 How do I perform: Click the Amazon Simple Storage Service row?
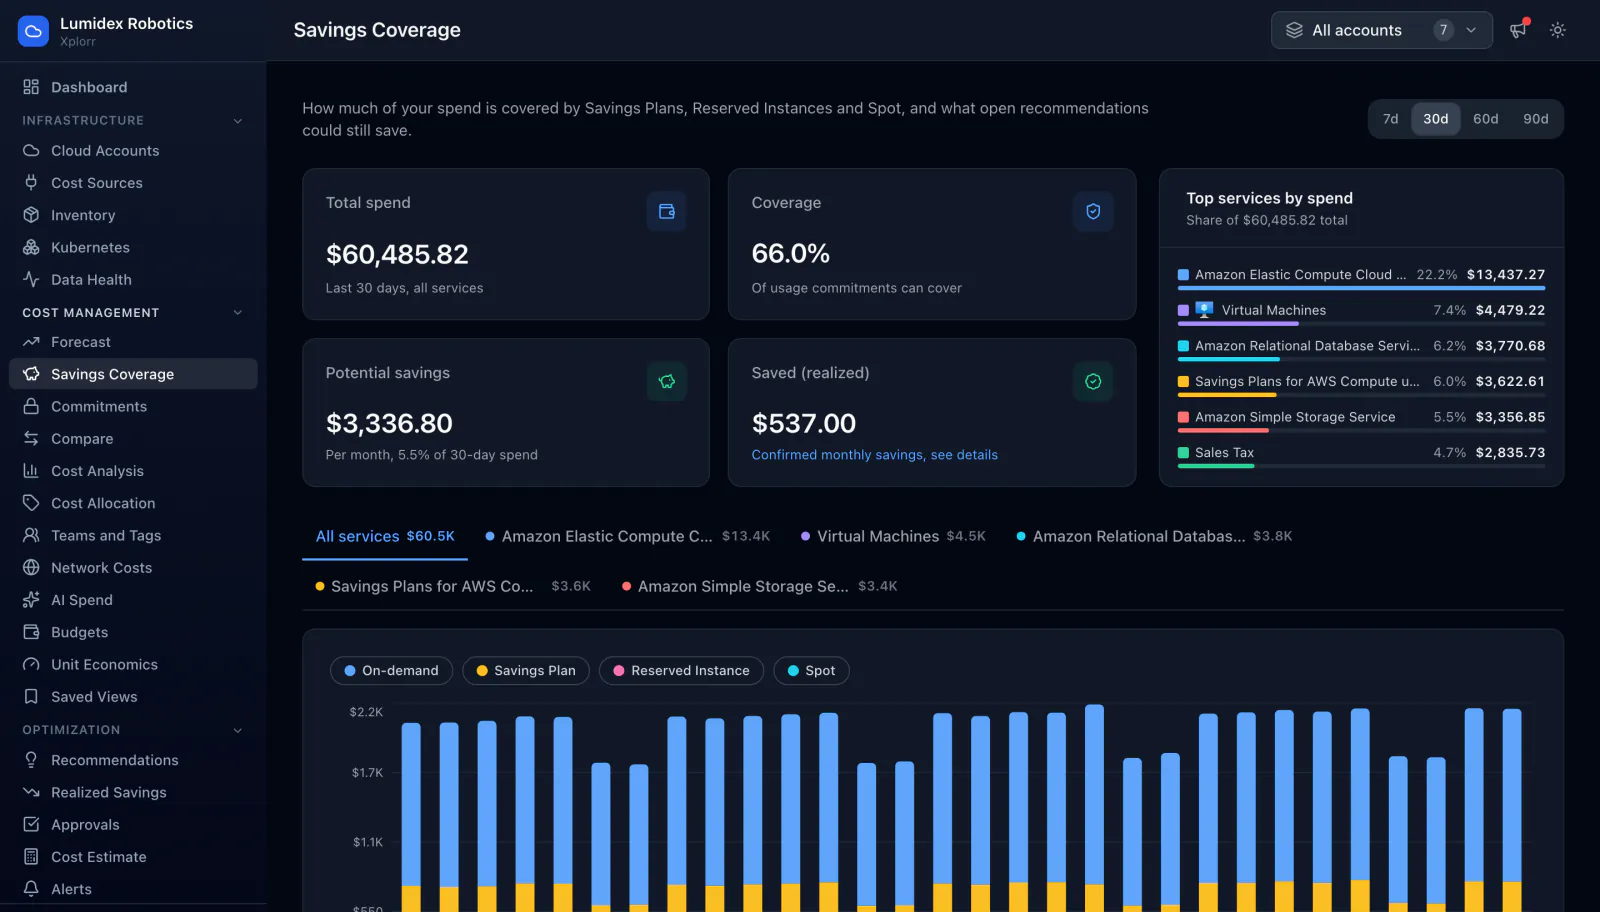pyautogui.click(x=1361, y=420)
